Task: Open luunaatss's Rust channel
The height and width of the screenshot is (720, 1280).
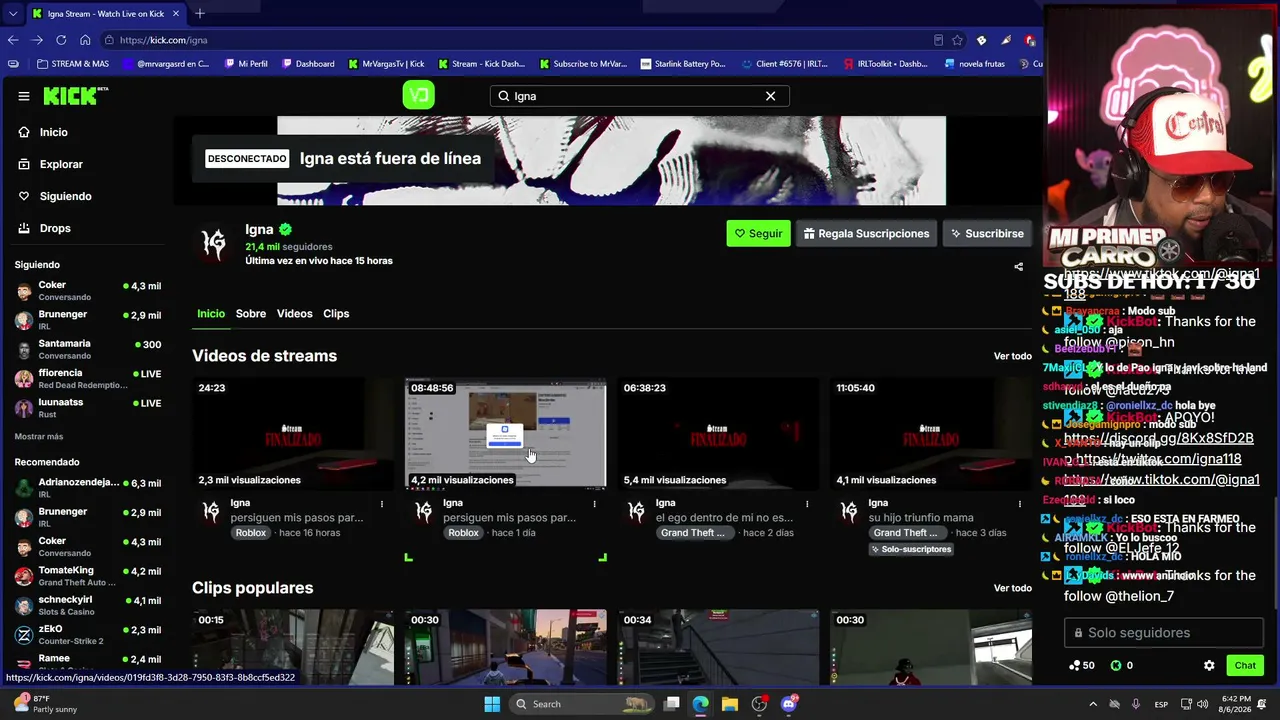Action: [87, 407]
